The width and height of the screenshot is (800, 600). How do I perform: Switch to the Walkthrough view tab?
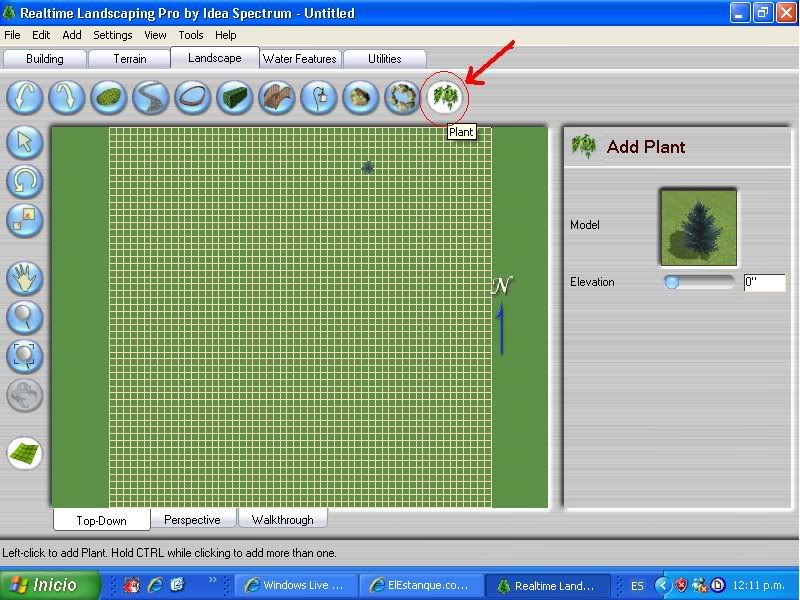tap(283, 519)
